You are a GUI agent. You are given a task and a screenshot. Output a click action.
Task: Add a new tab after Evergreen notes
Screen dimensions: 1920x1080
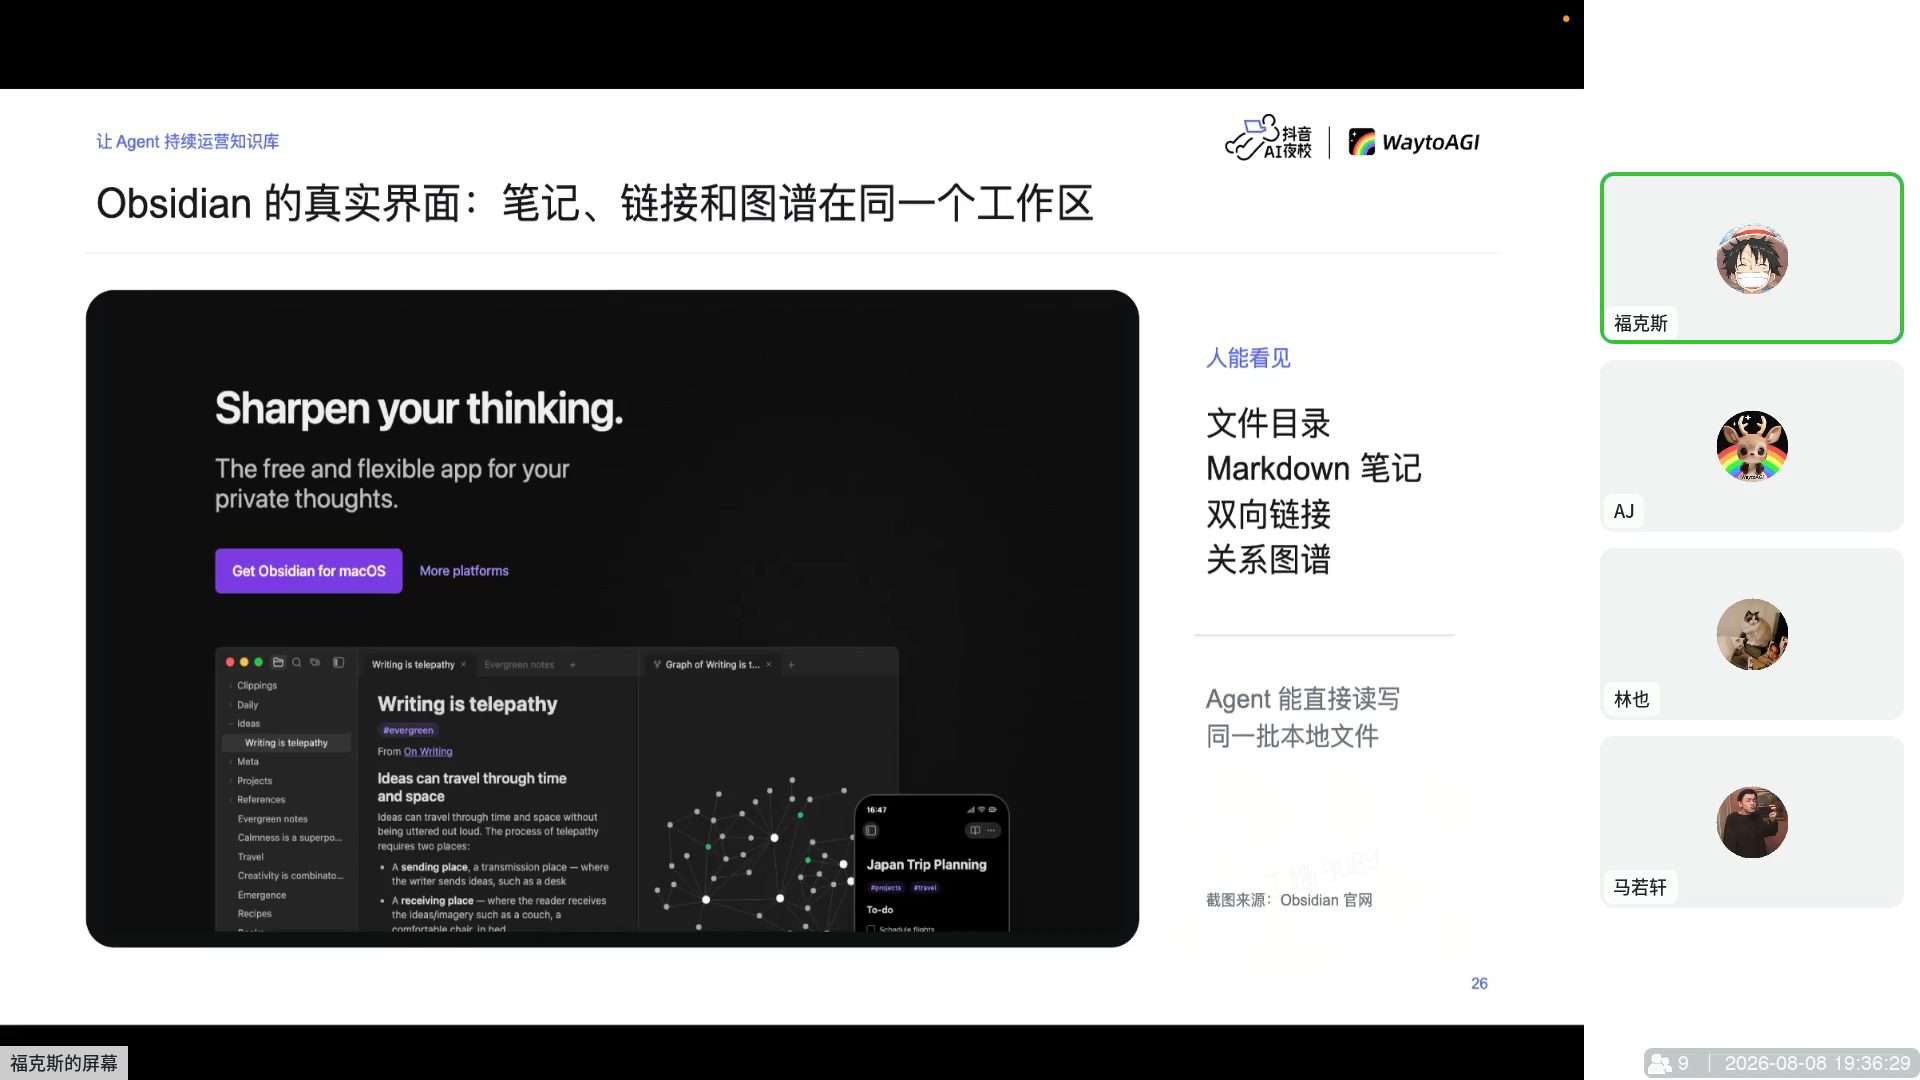pos(573,665)
